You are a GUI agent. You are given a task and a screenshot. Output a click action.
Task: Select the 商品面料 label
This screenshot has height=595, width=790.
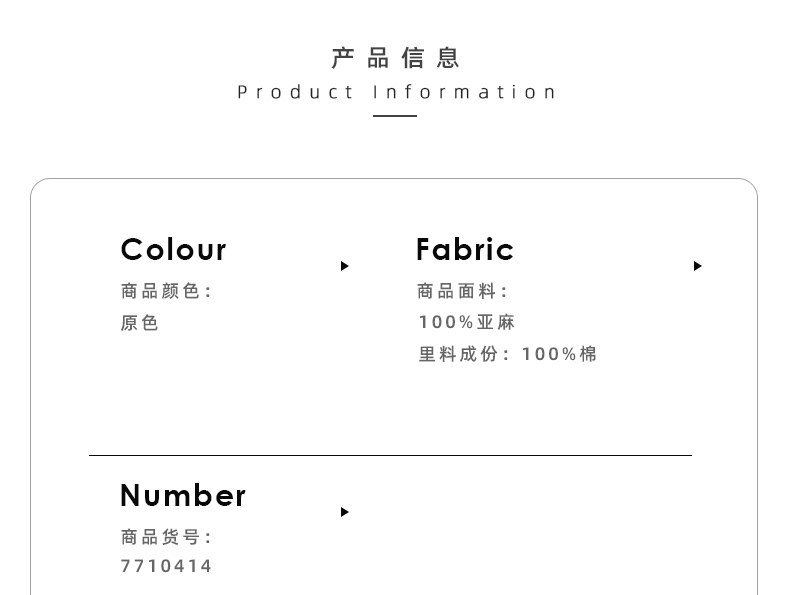pyautogui.click(x=462, y=292)
